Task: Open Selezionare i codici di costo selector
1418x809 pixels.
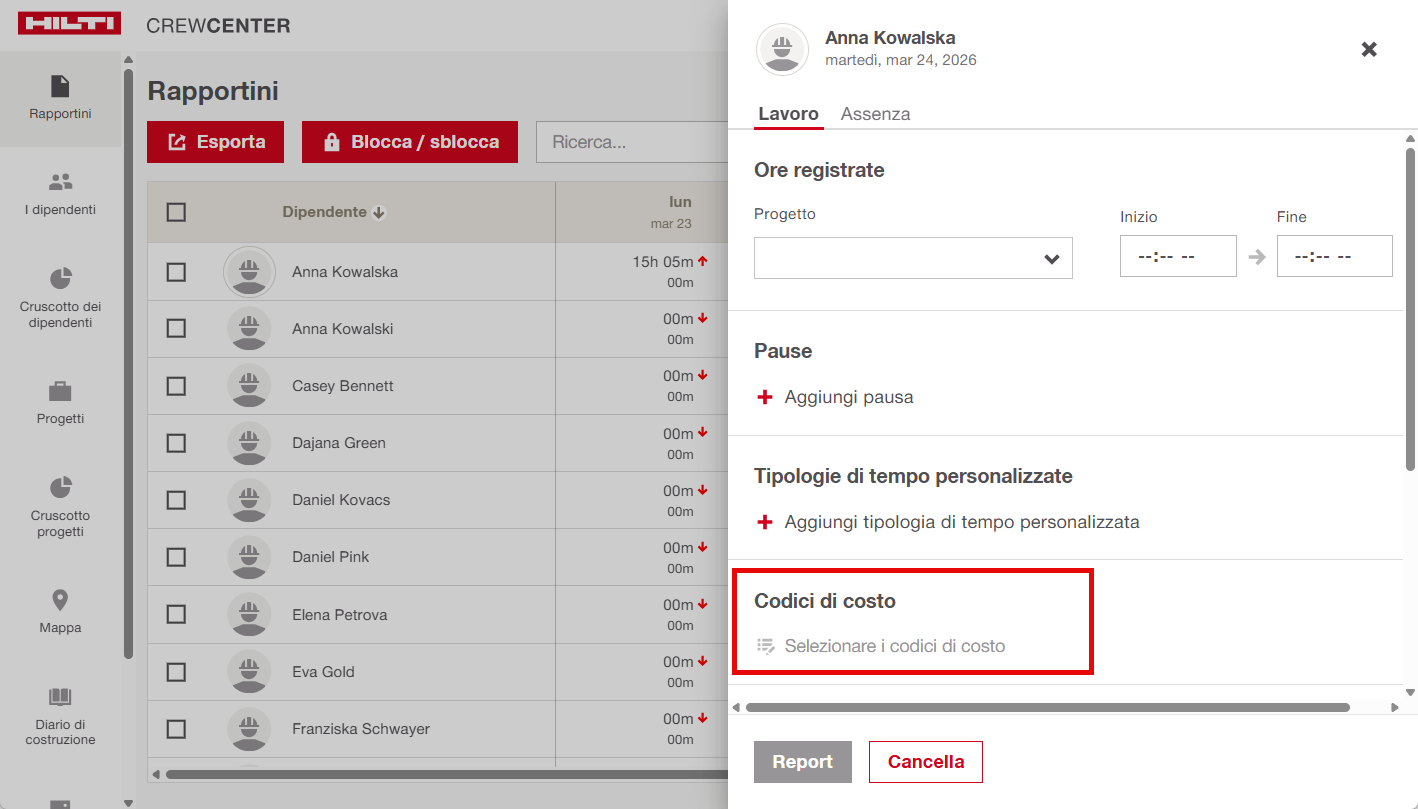Action: click(x=894, y=646)
